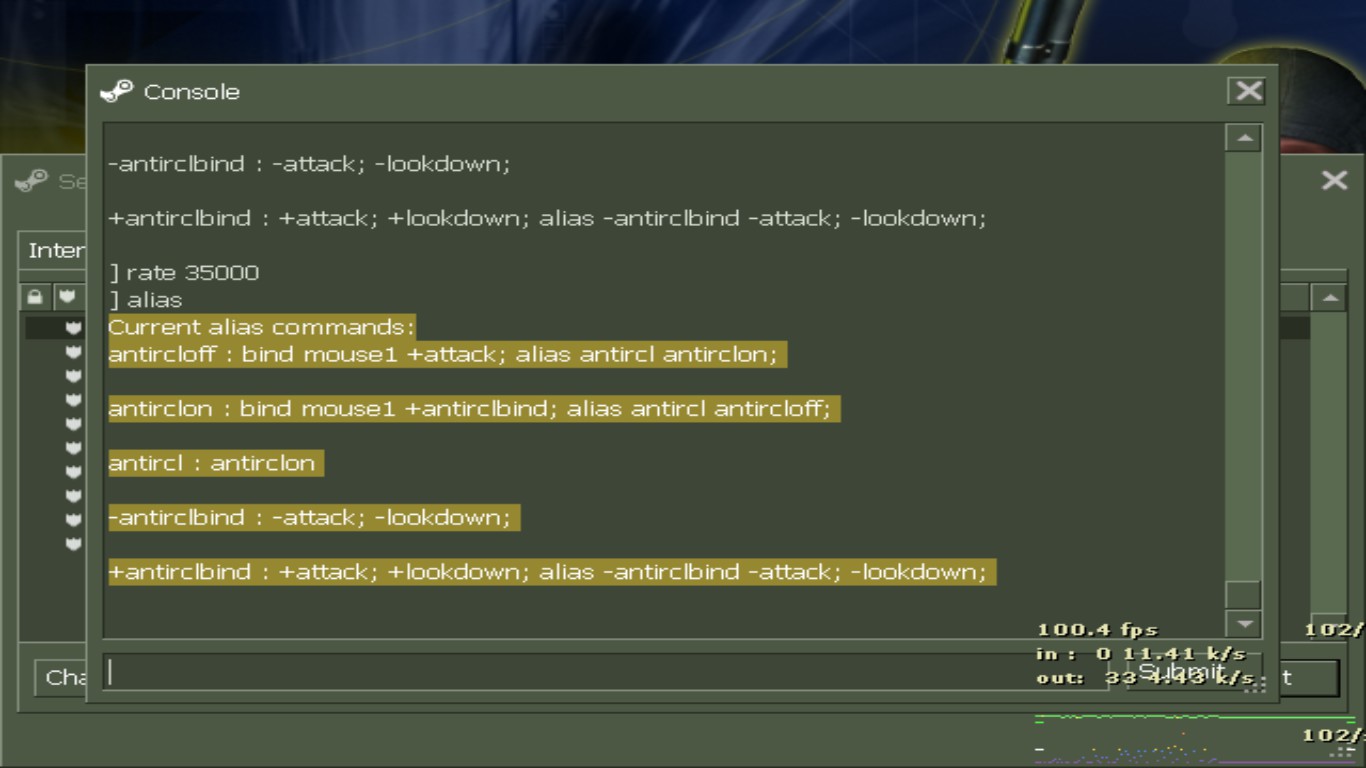The image size is (1366, 768).
Task: Click the Change filters button
Action: coord(62,677)
